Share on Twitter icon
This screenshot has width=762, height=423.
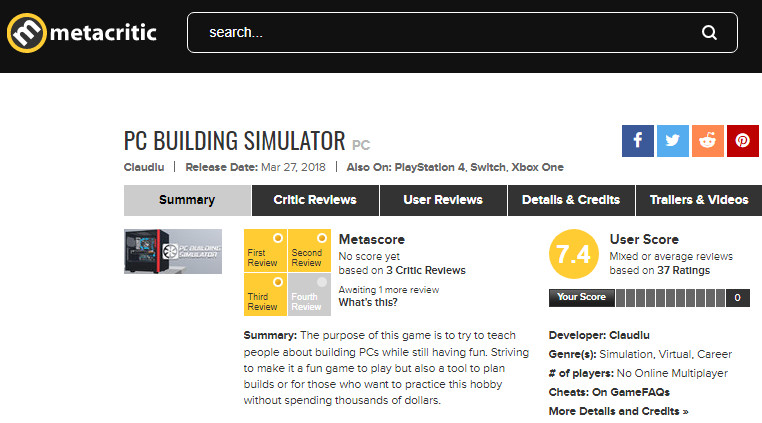pyautogui.click(x=673, y=141)
